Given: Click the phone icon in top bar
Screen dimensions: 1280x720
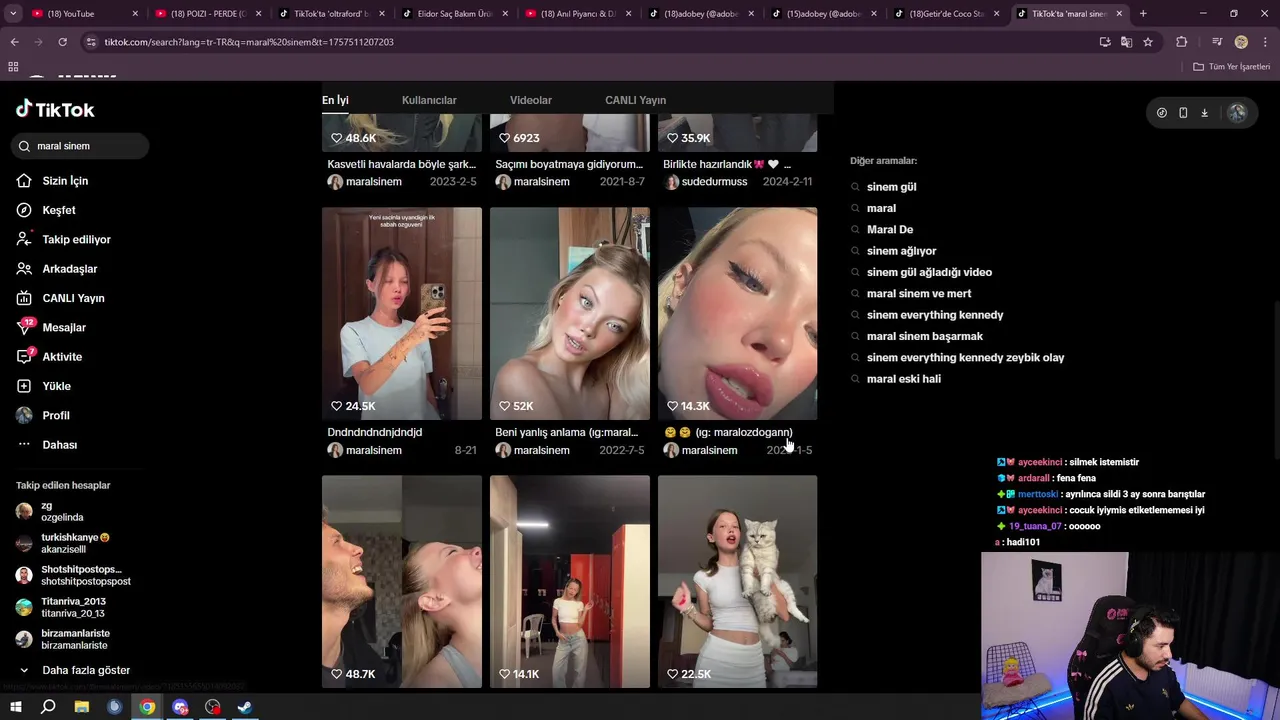Looking at the screenshot, I should (1183, 113).
